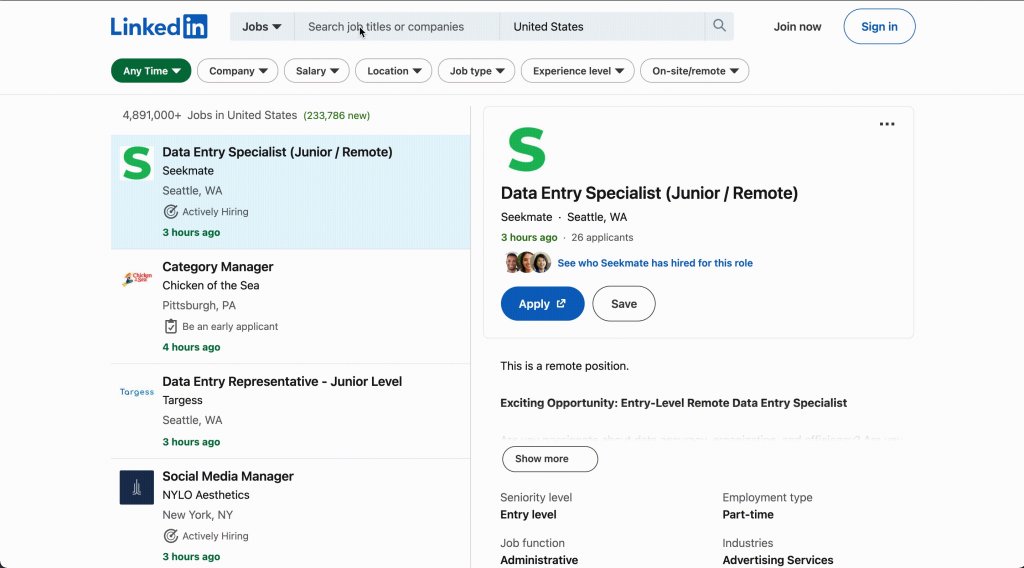Click Seekmate logo in job list
This screenshot has width=1024, height=568.
click(x=136, y=163)
